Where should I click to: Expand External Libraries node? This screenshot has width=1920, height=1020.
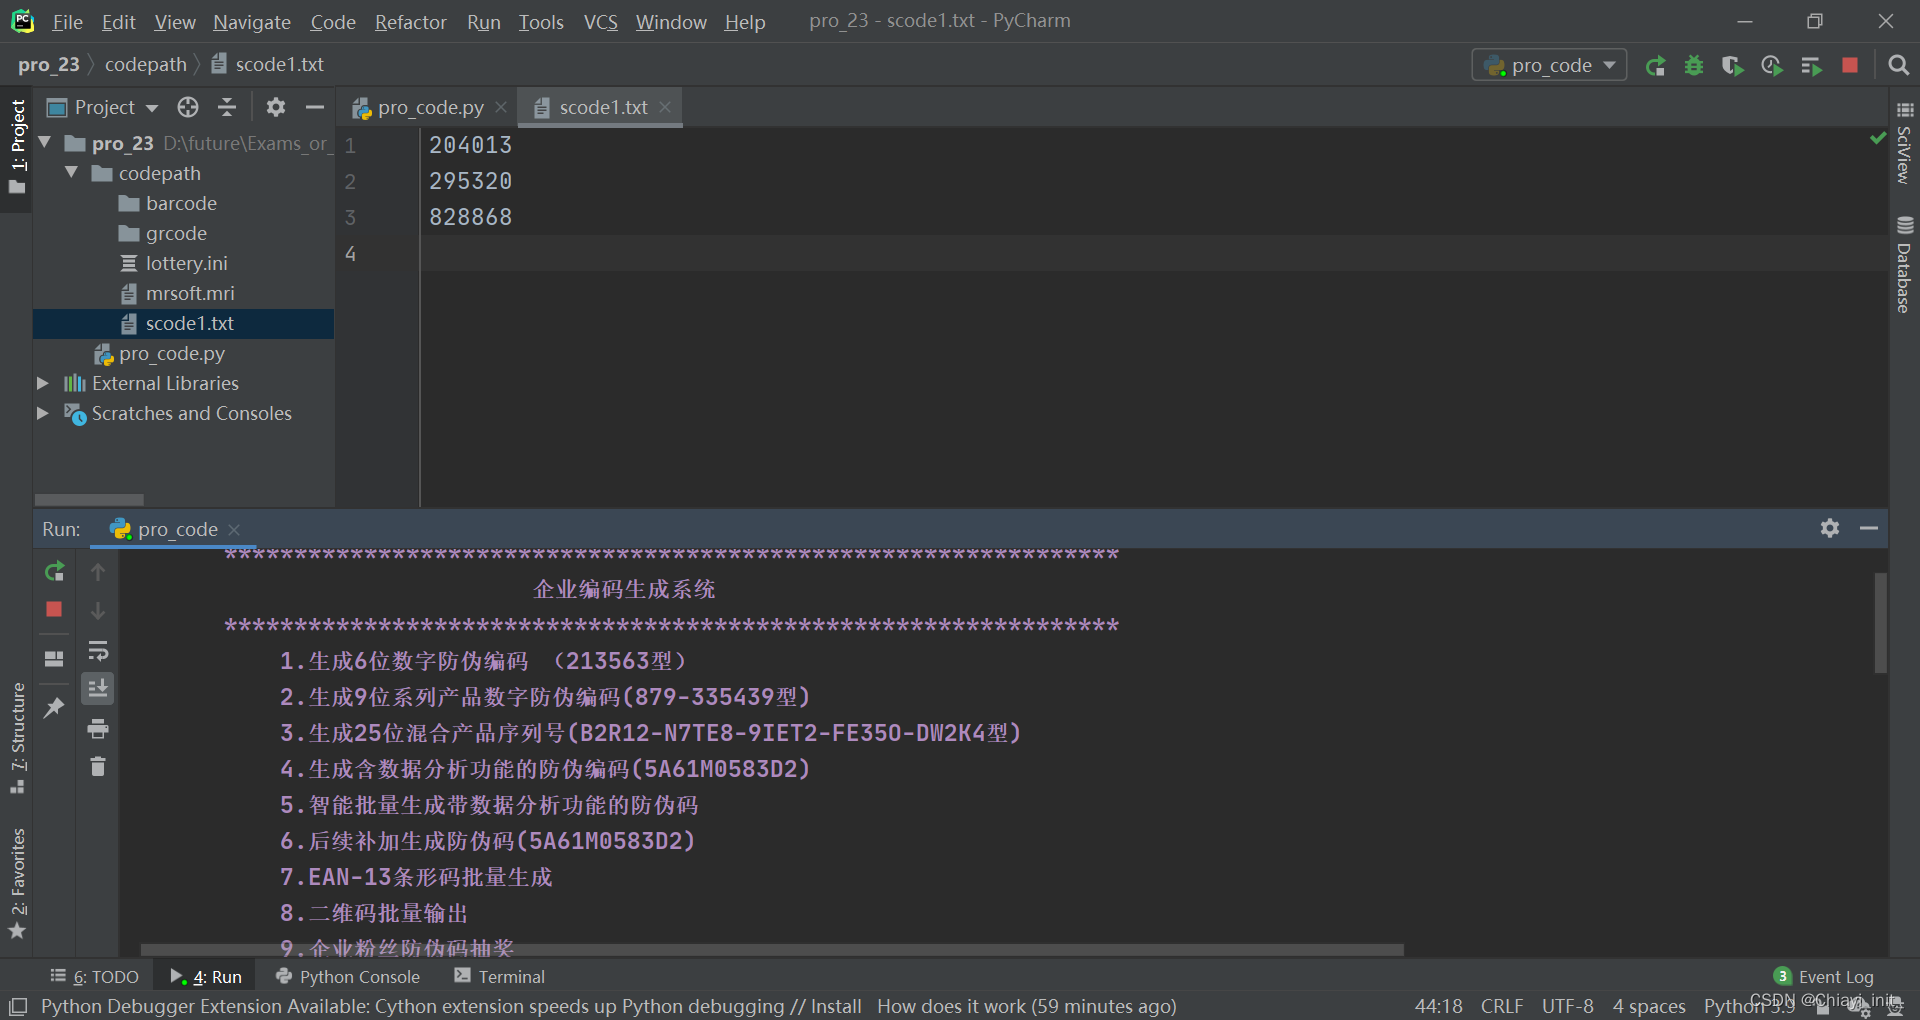point(43,383)
